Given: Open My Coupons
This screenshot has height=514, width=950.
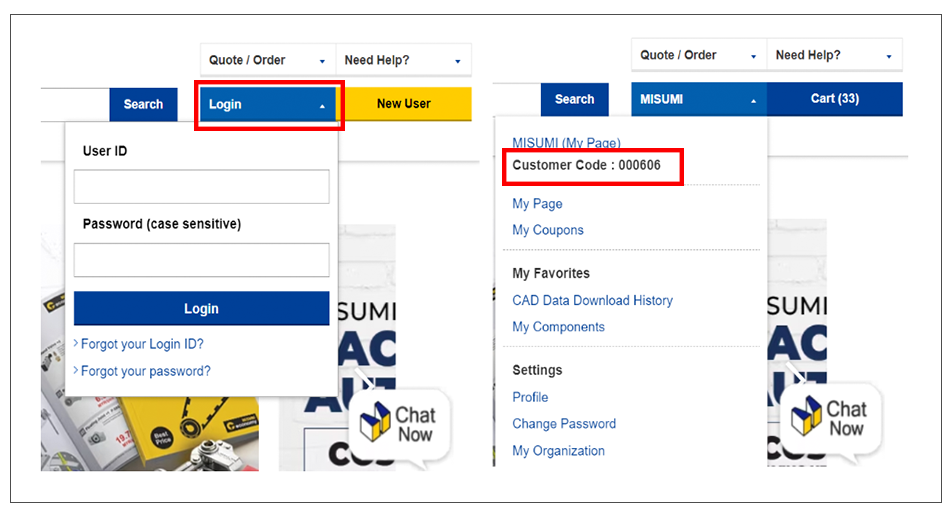Looking at the screenshot, I should (x=548, y=230).
